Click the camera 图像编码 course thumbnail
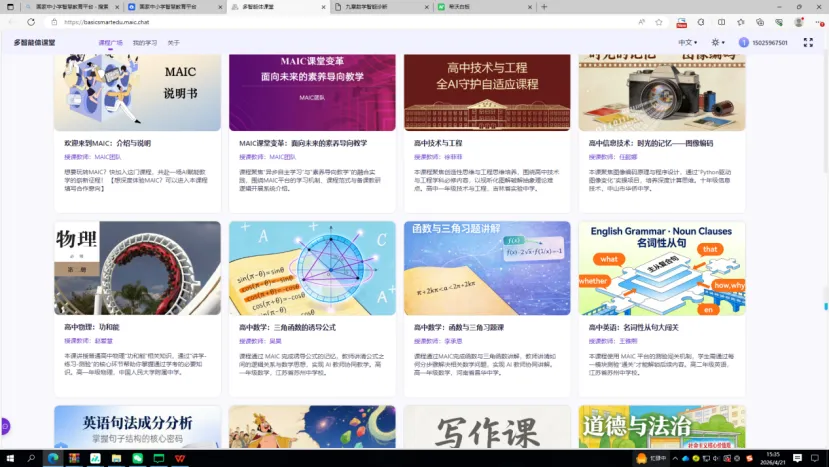 point(662,92)
